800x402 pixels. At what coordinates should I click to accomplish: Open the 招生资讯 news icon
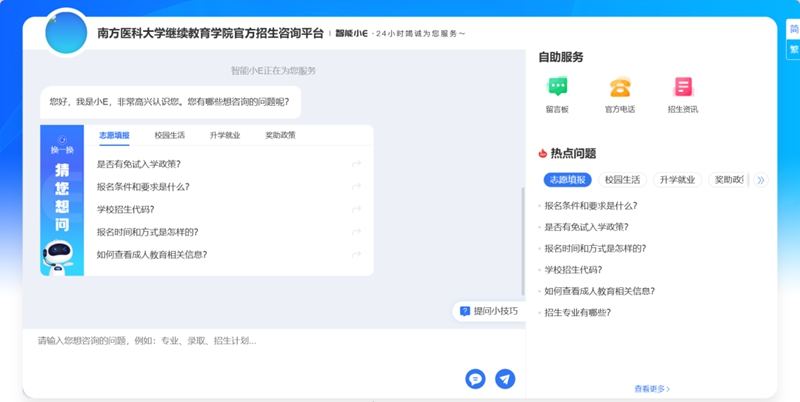pos(682,88)
